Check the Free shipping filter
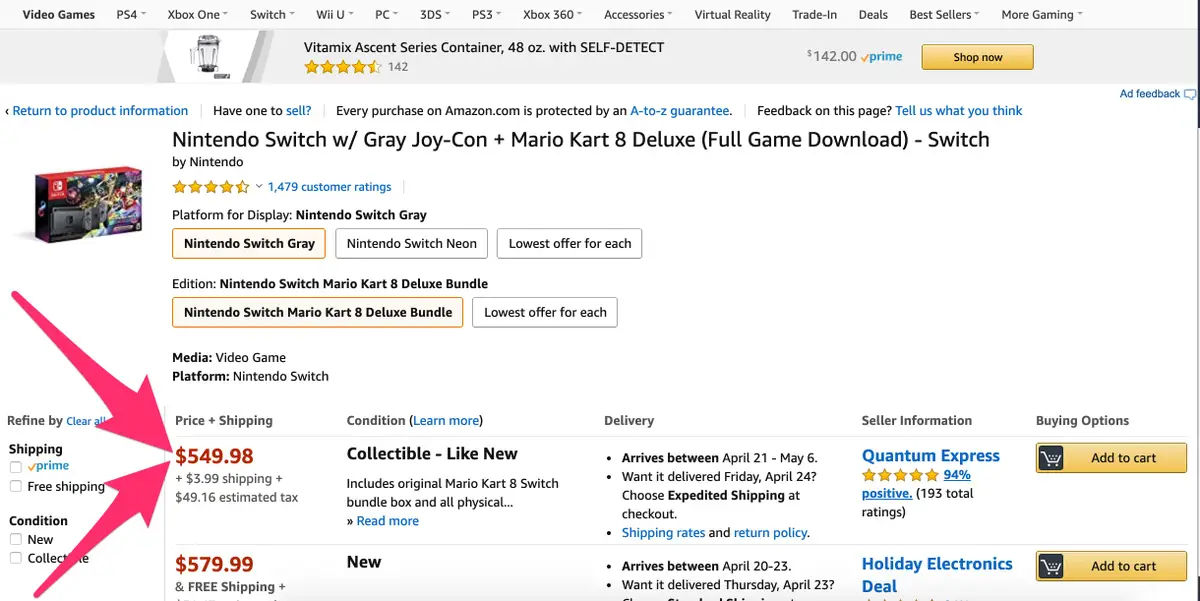Screen dimensions: 1200x601 (x=15, y=487)
